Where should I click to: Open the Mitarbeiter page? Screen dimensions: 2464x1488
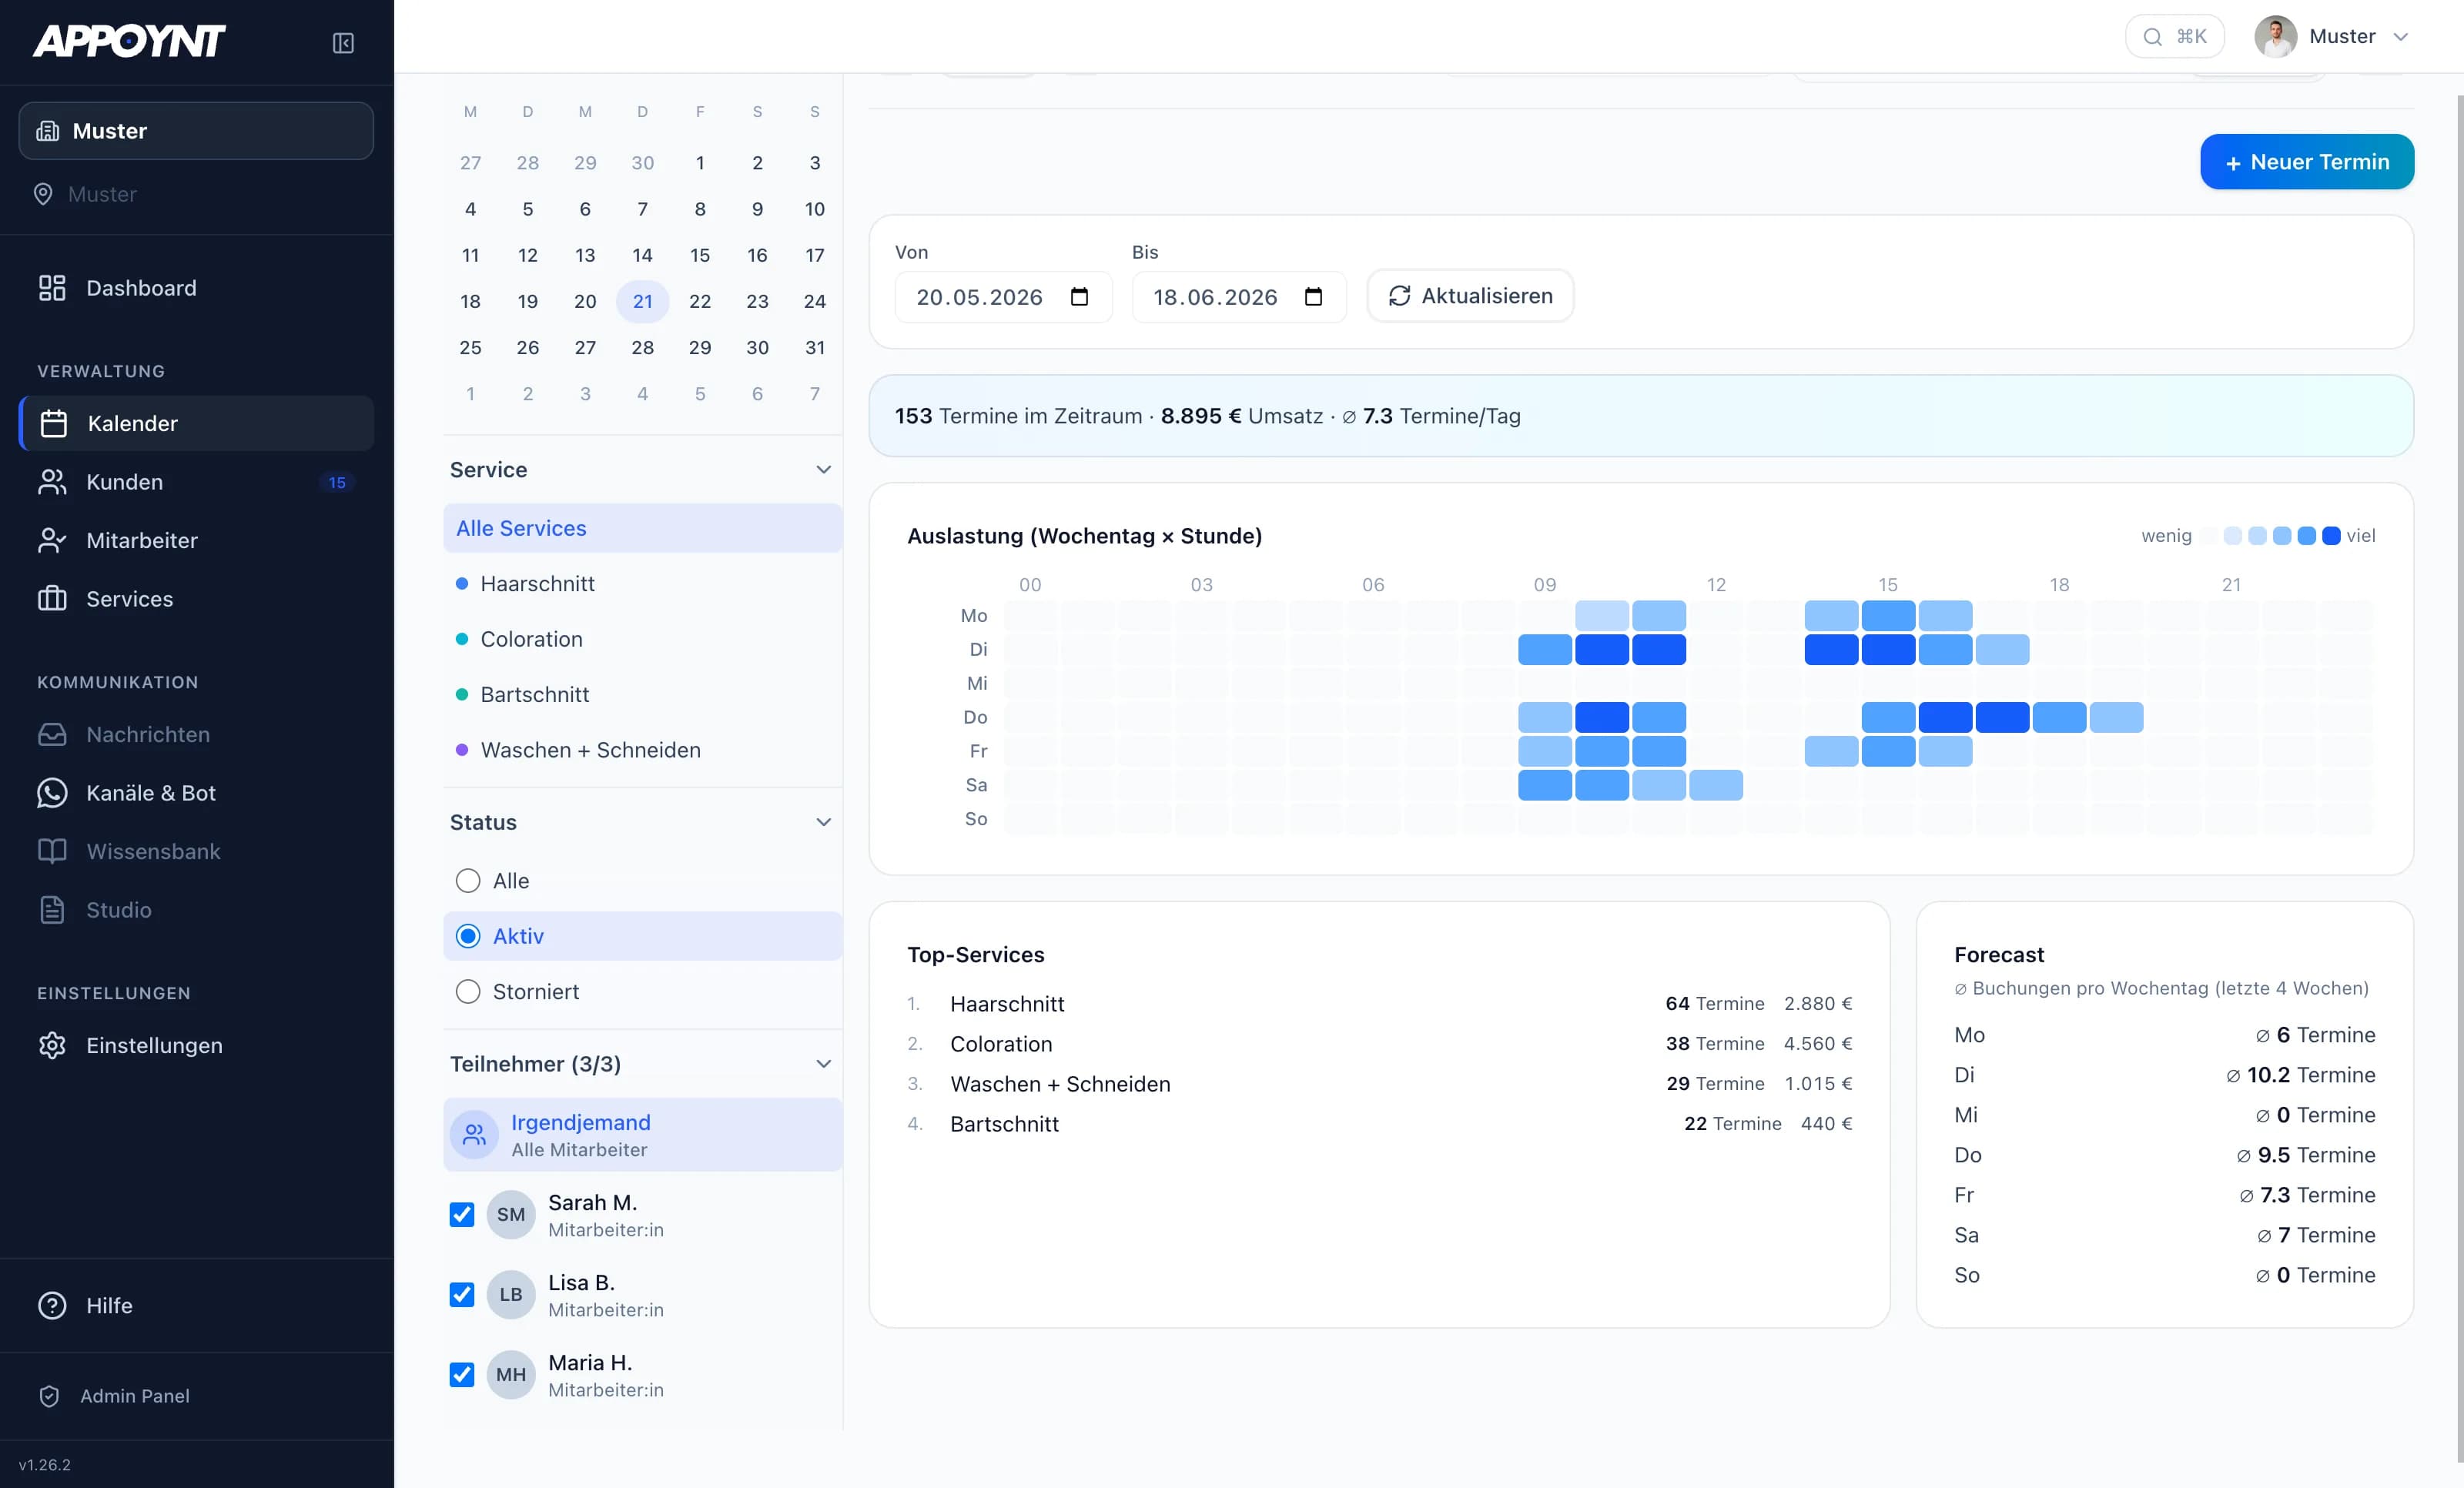point(196,540)
